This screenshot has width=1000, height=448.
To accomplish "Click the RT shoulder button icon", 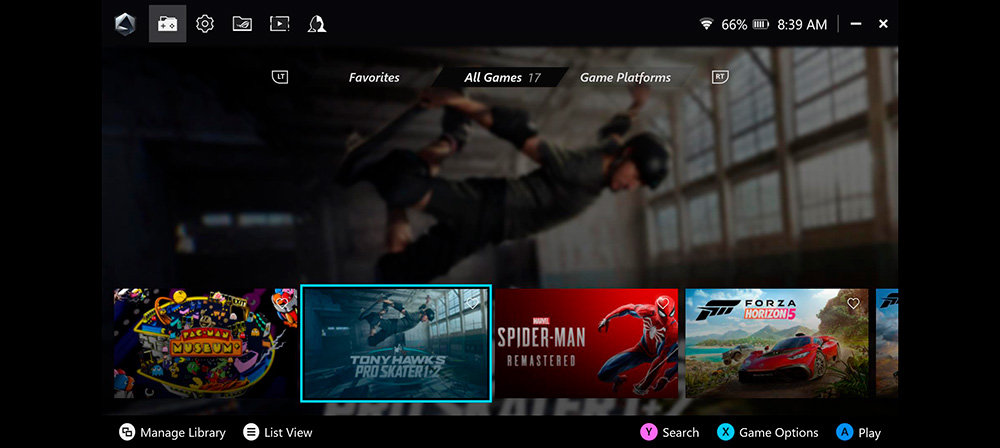I will tap(719, 77).
